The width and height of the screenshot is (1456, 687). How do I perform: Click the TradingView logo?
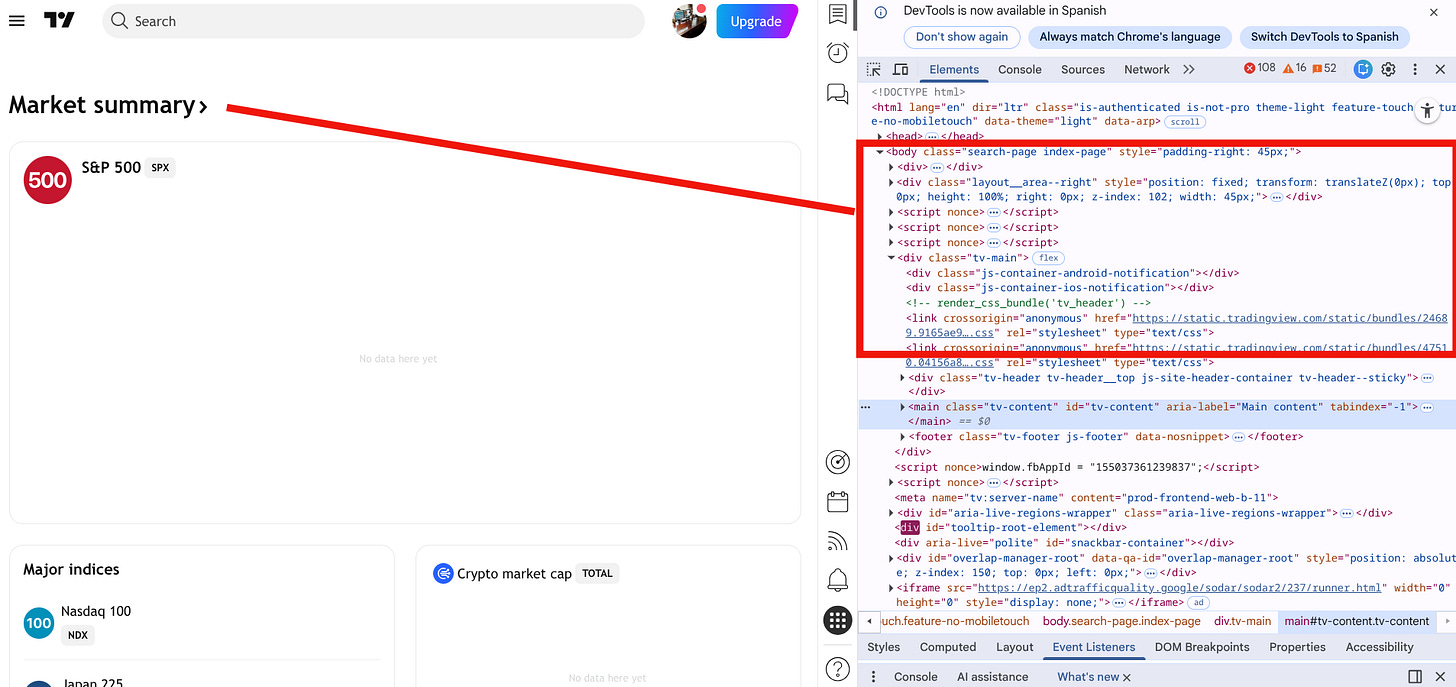click(59, 20)
